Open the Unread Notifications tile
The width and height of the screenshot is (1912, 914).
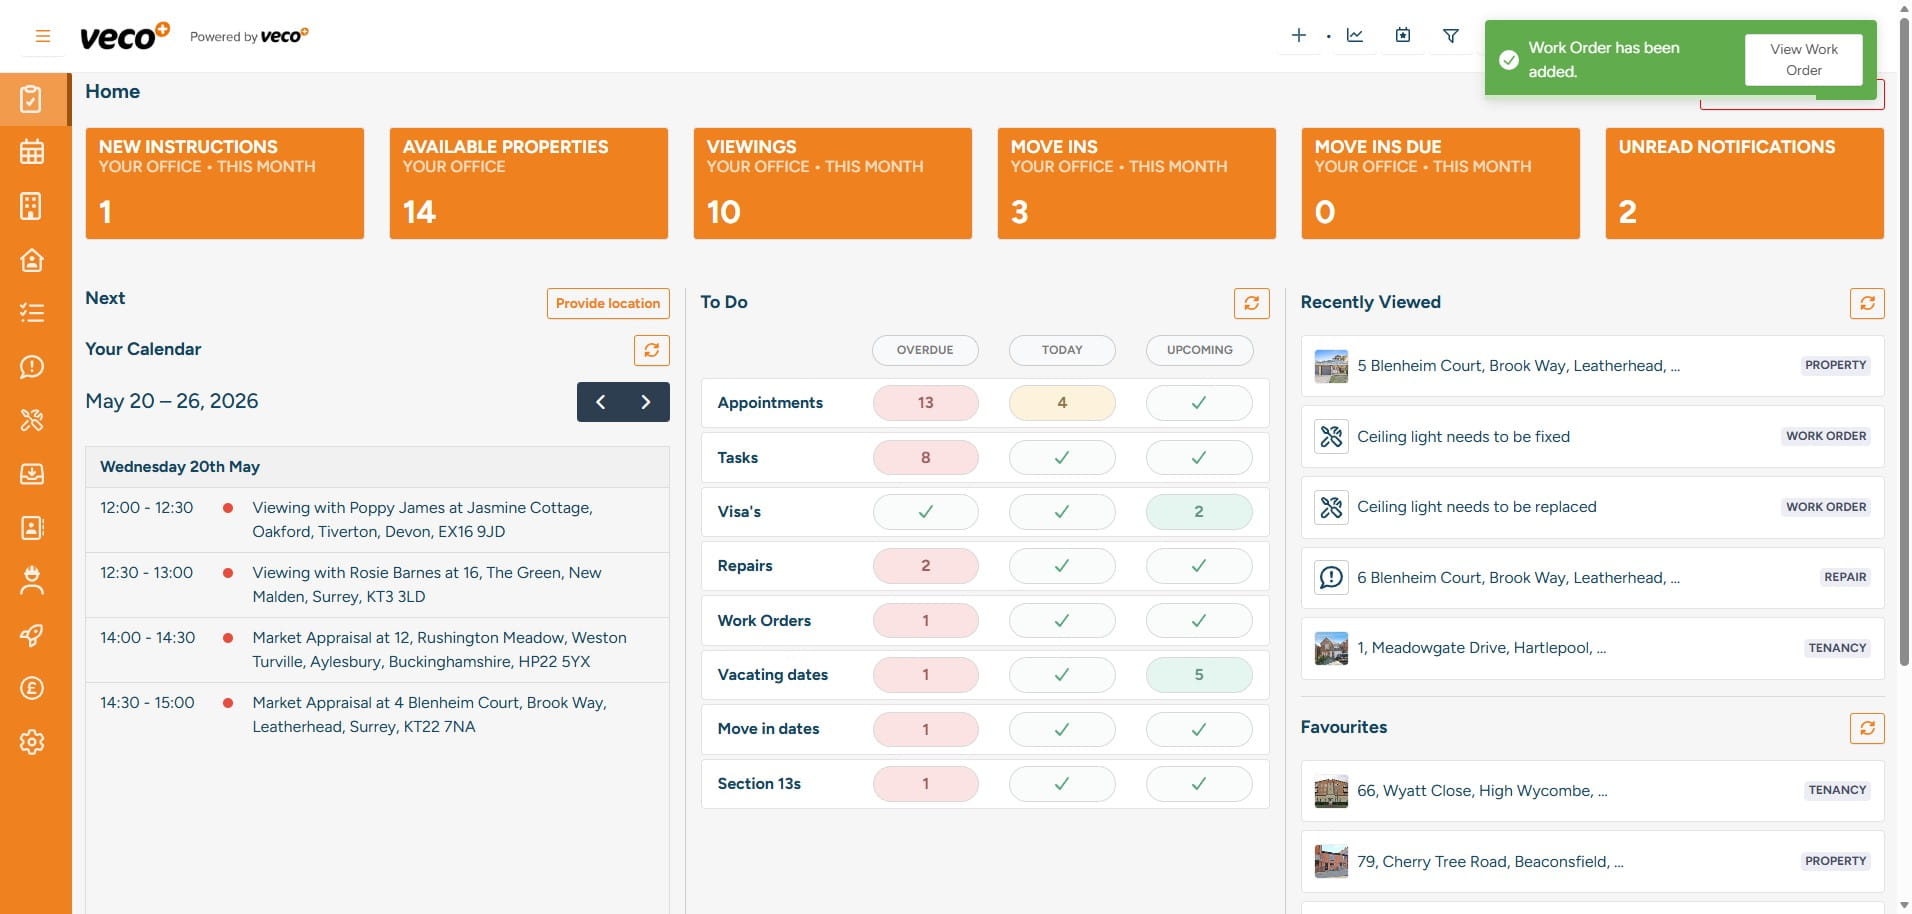1745,183
